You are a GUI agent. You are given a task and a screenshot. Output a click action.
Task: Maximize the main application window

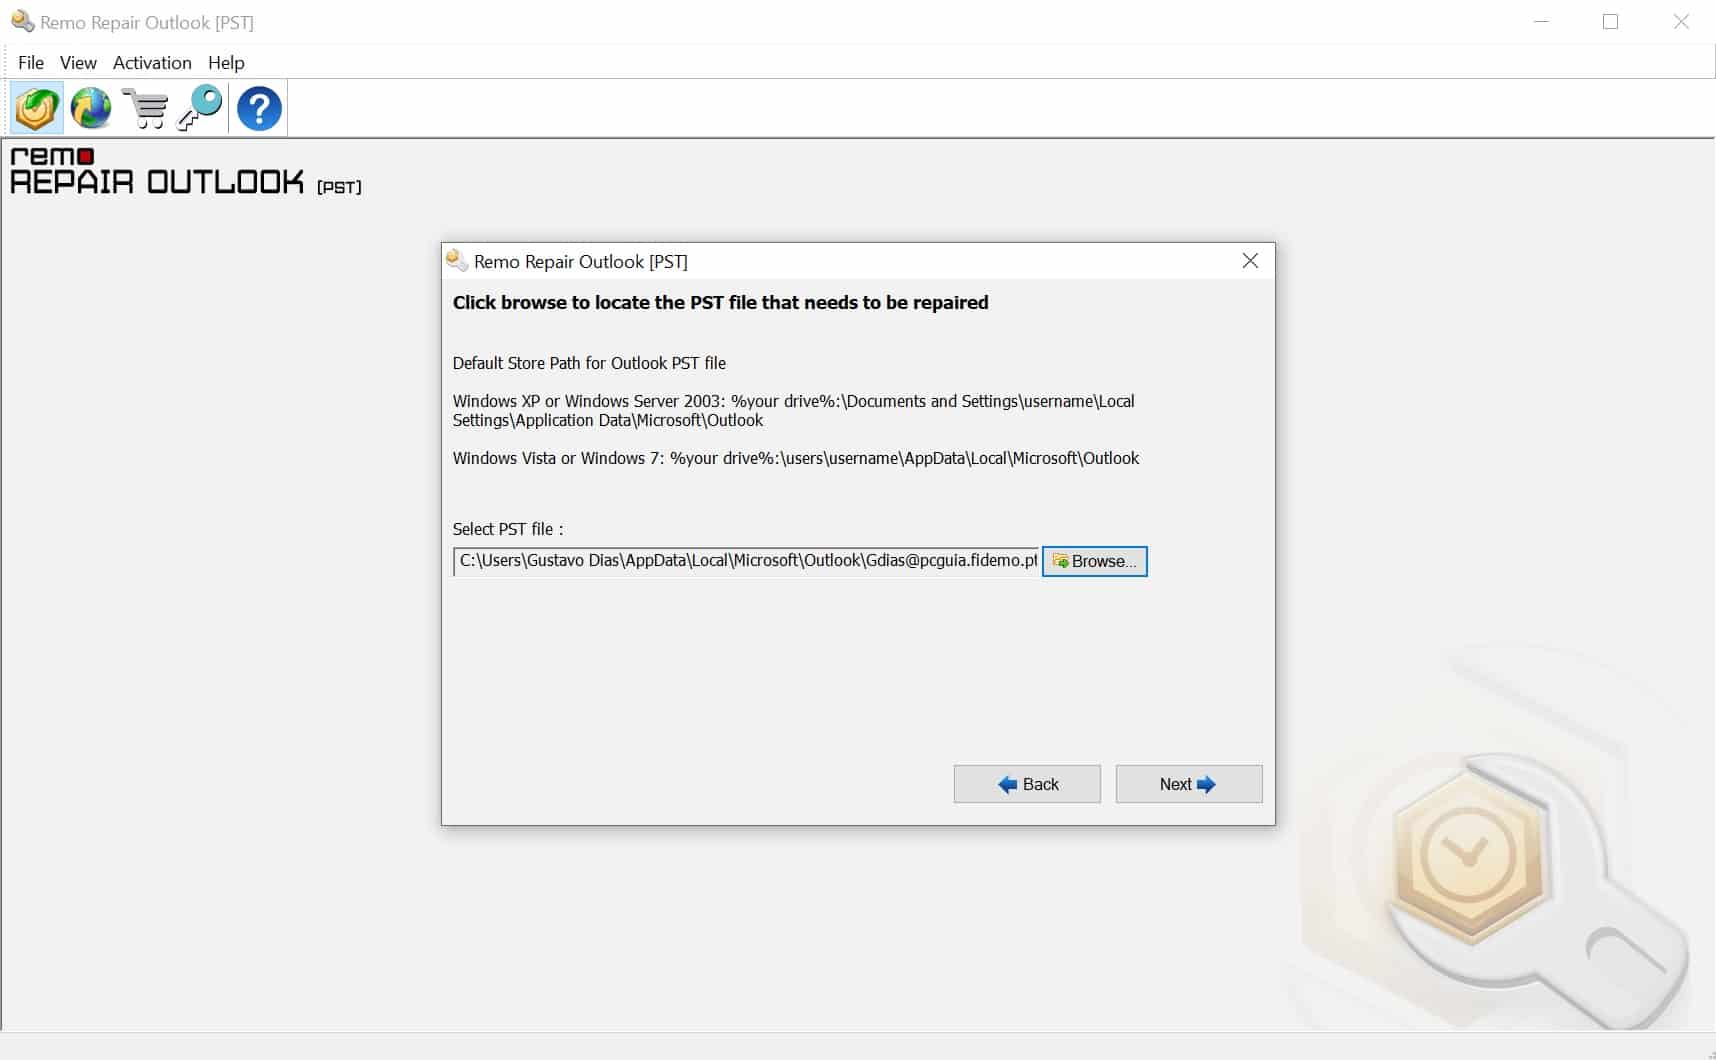point(1610,22)
